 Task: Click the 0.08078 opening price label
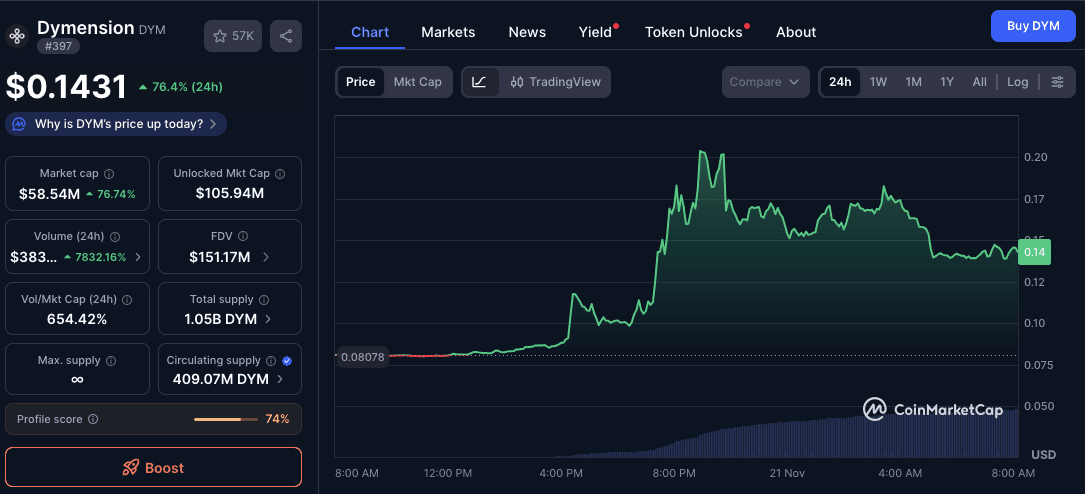point(362,358)
